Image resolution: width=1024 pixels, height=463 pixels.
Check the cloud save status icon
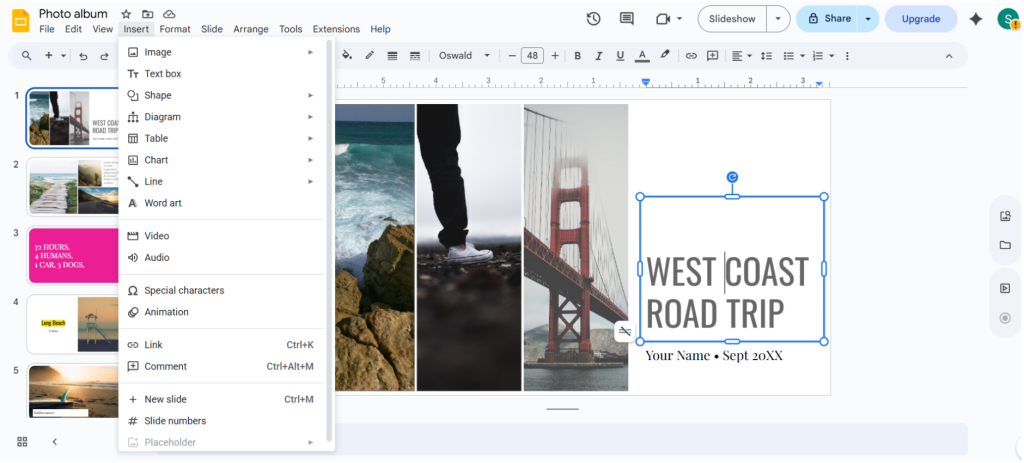coord(169,14)
